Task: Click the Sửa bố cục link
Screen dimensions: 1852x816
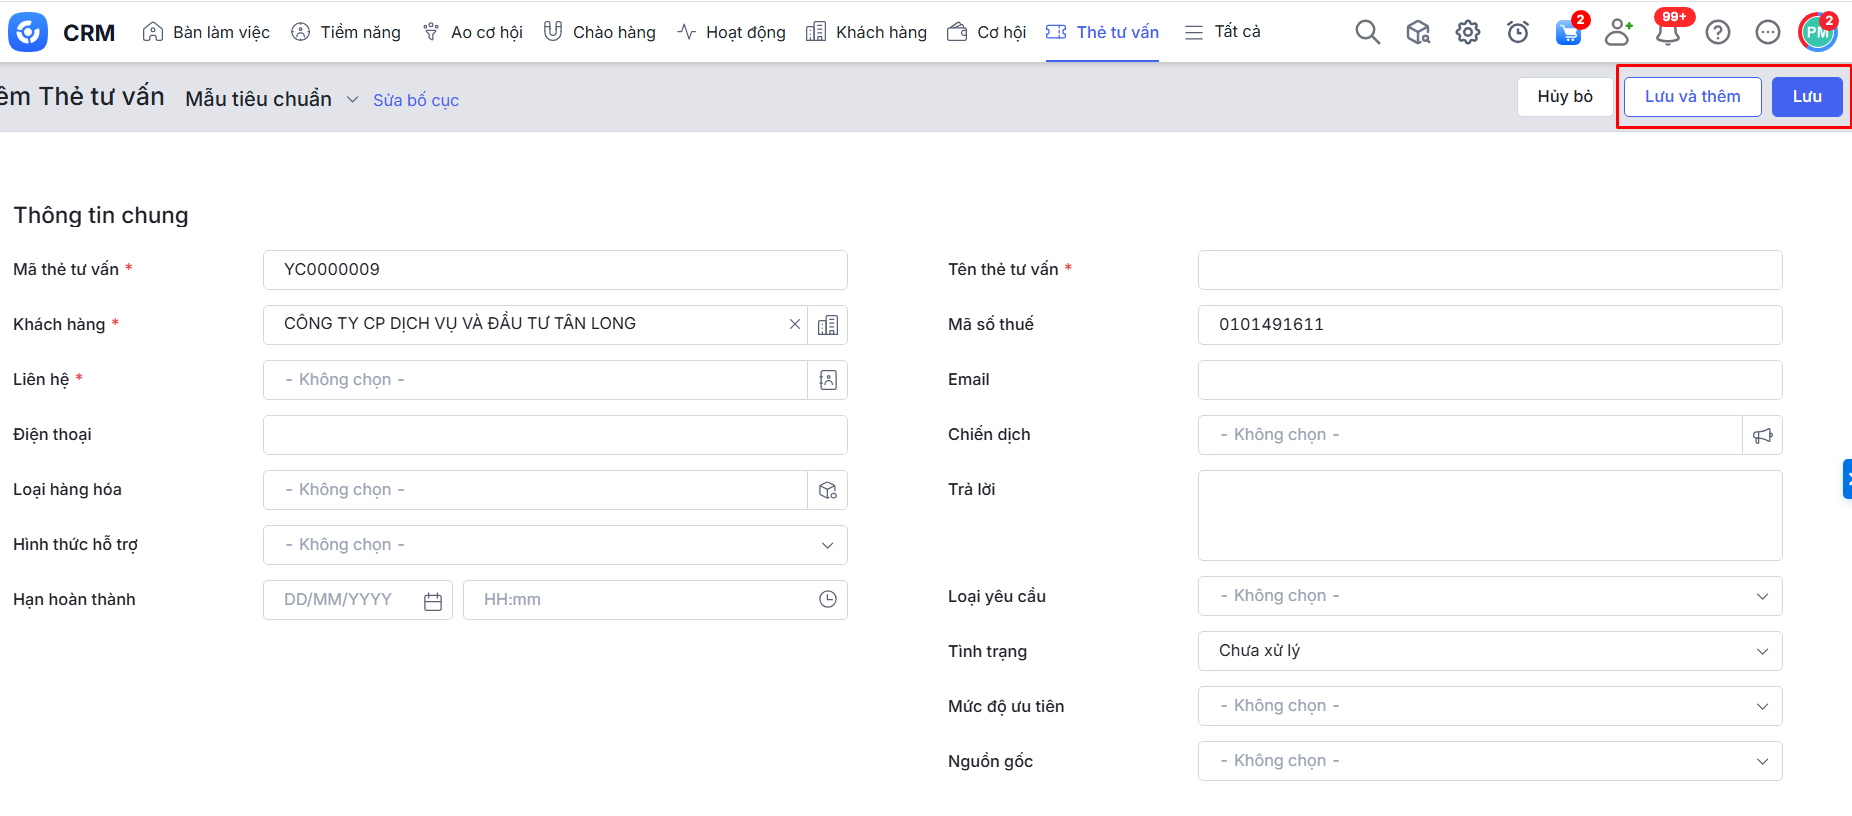Action: coord(416,100)
